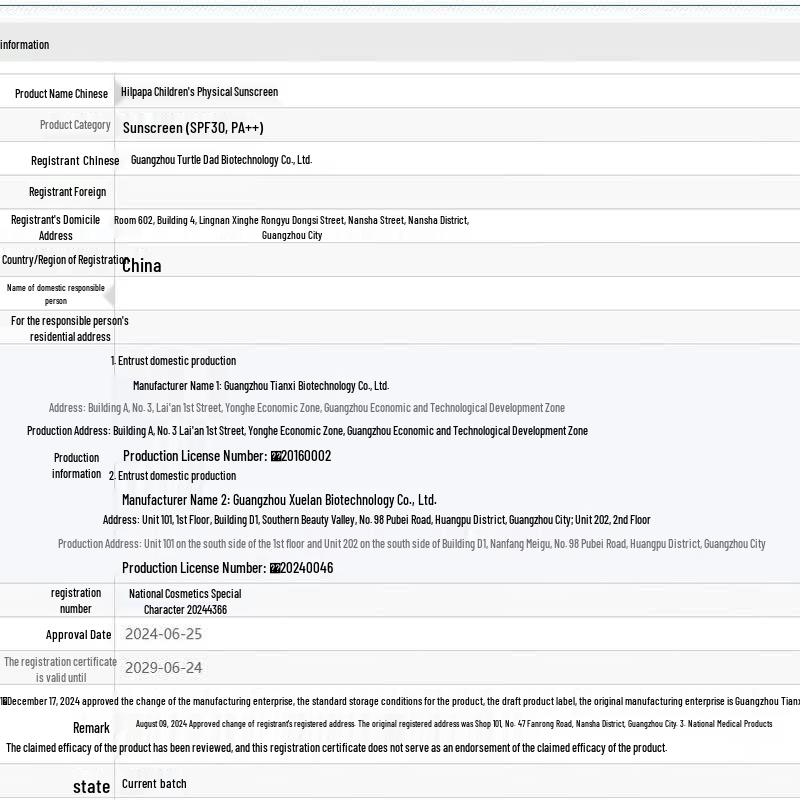Click the 'information' section header text
This screenshot has height=800, width=800.
pos(24,45)
